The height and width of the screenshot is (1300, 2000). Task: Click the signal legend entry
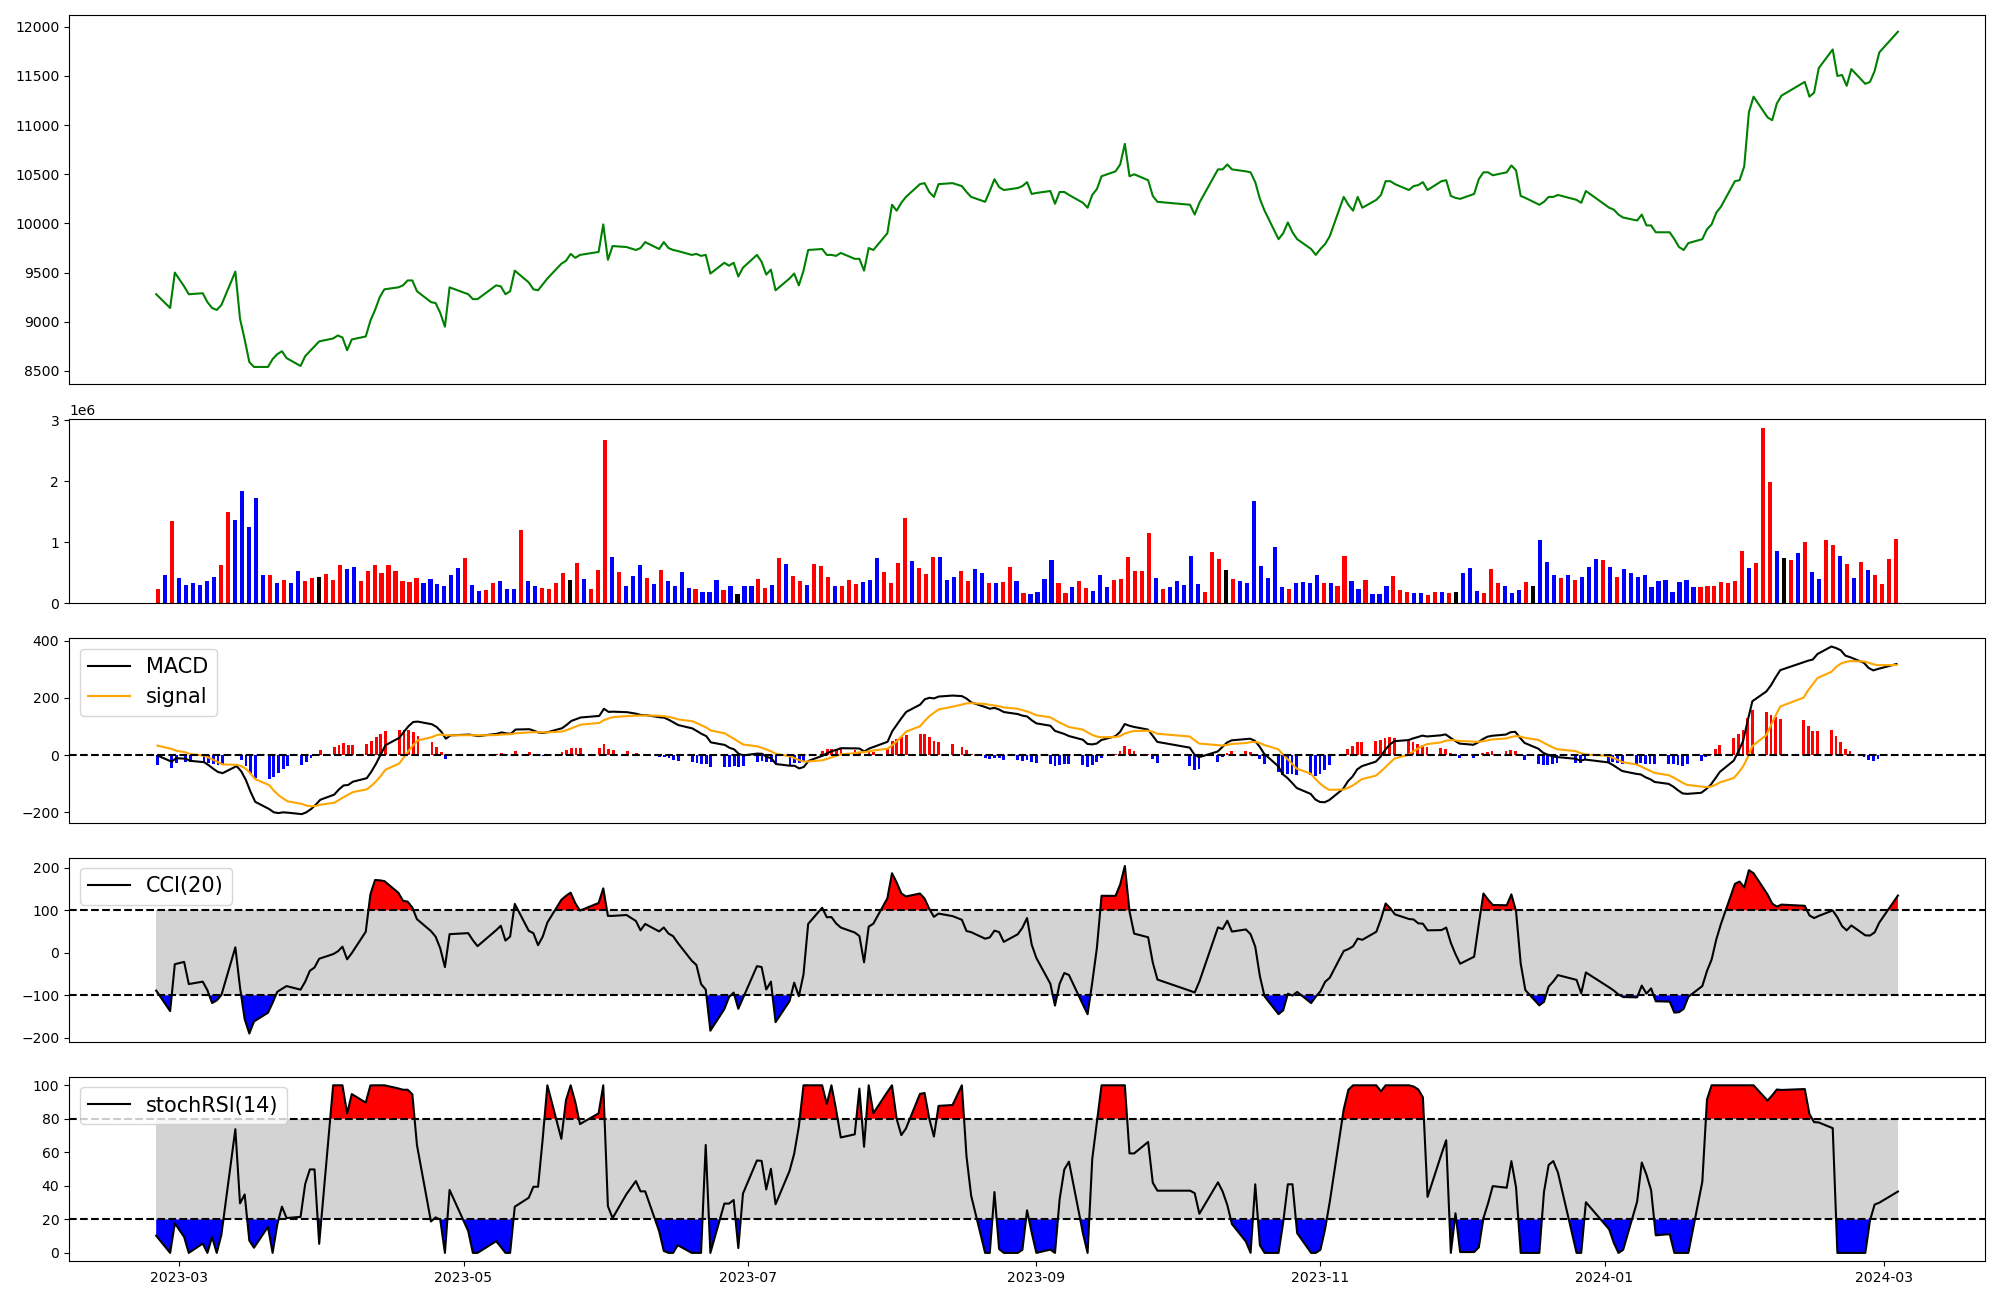point(176,696)
